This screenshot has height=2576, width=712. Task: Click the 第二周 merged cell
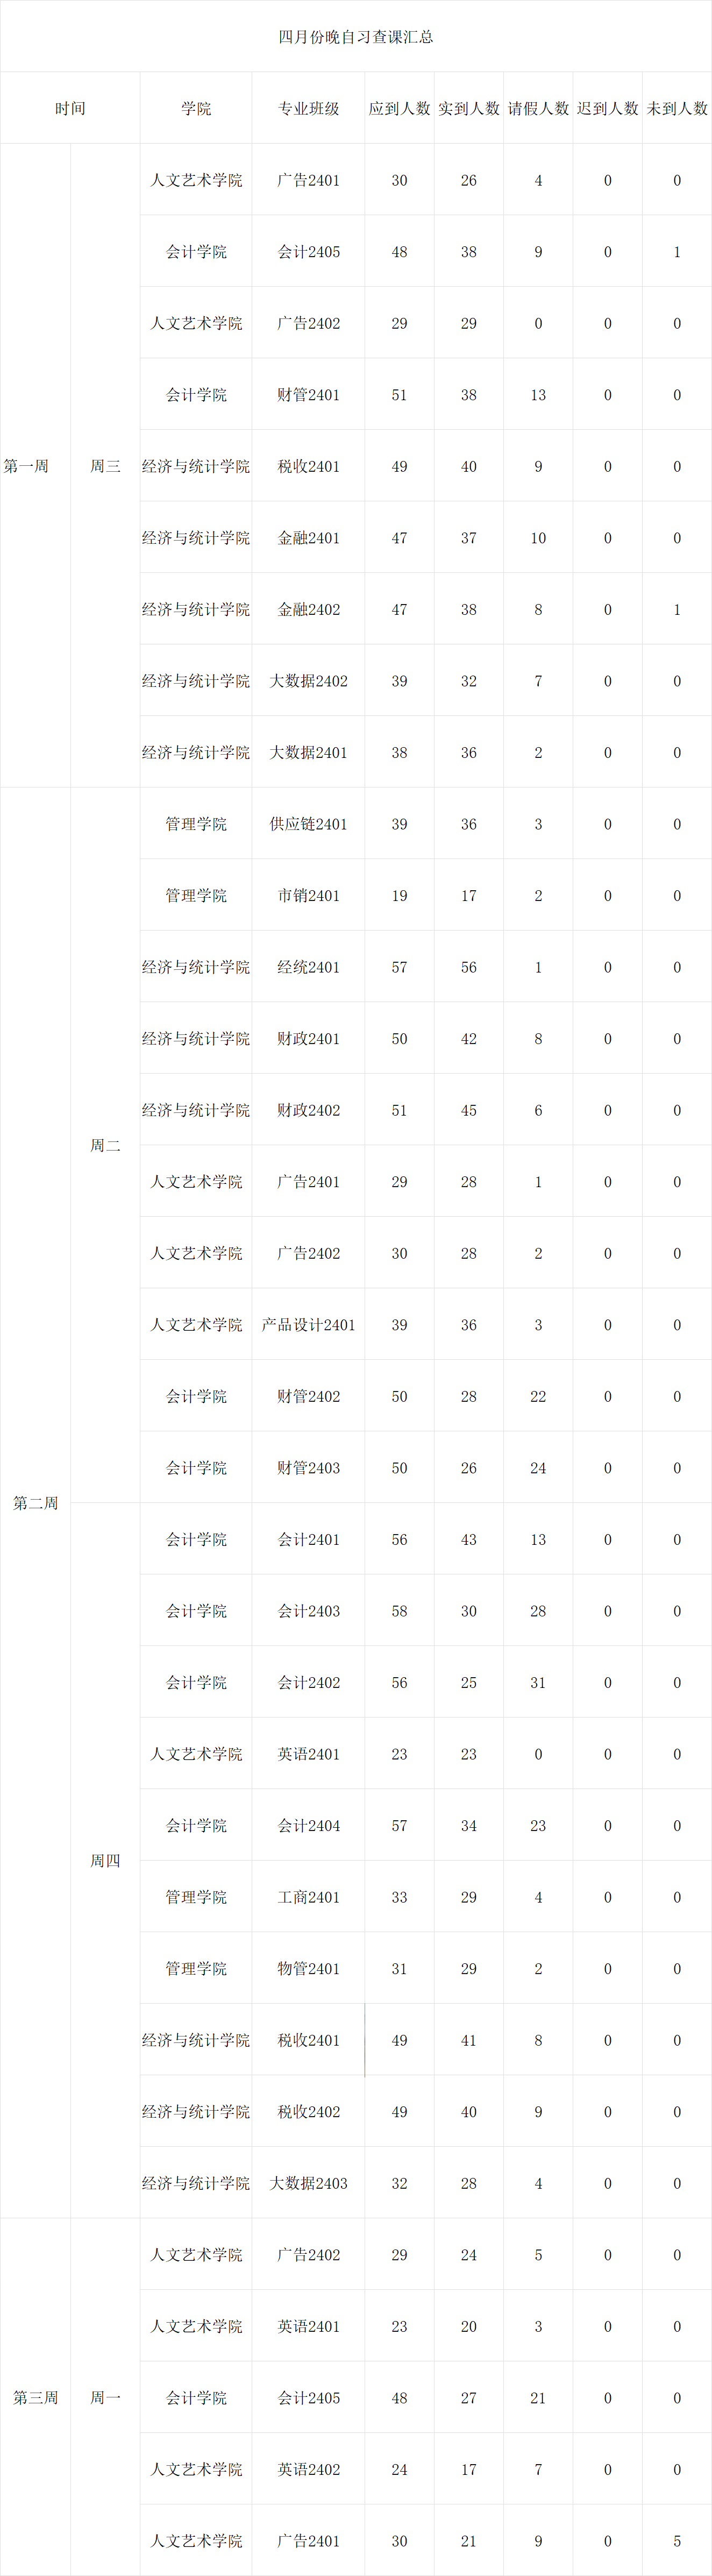[35, 1503]
